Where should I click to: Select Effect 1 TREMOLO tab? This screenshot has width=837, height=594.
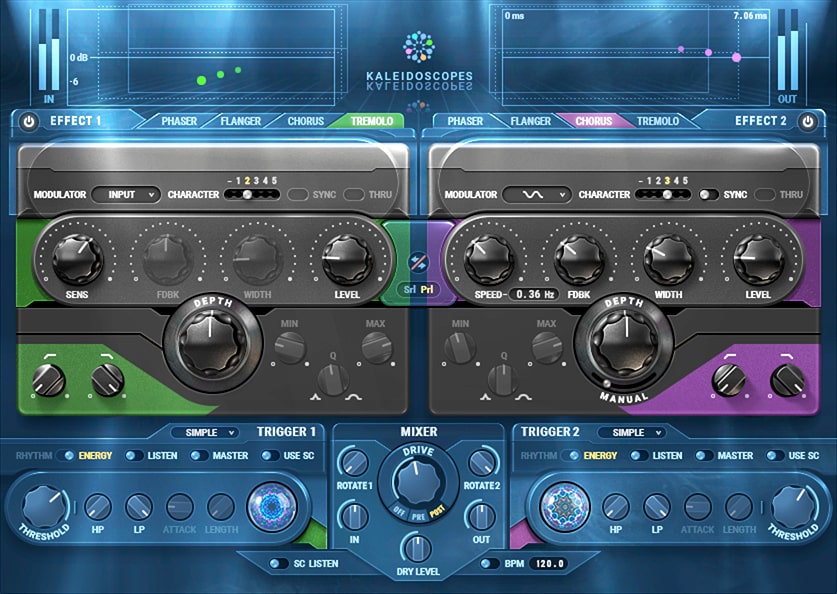[x=372, y=121]
